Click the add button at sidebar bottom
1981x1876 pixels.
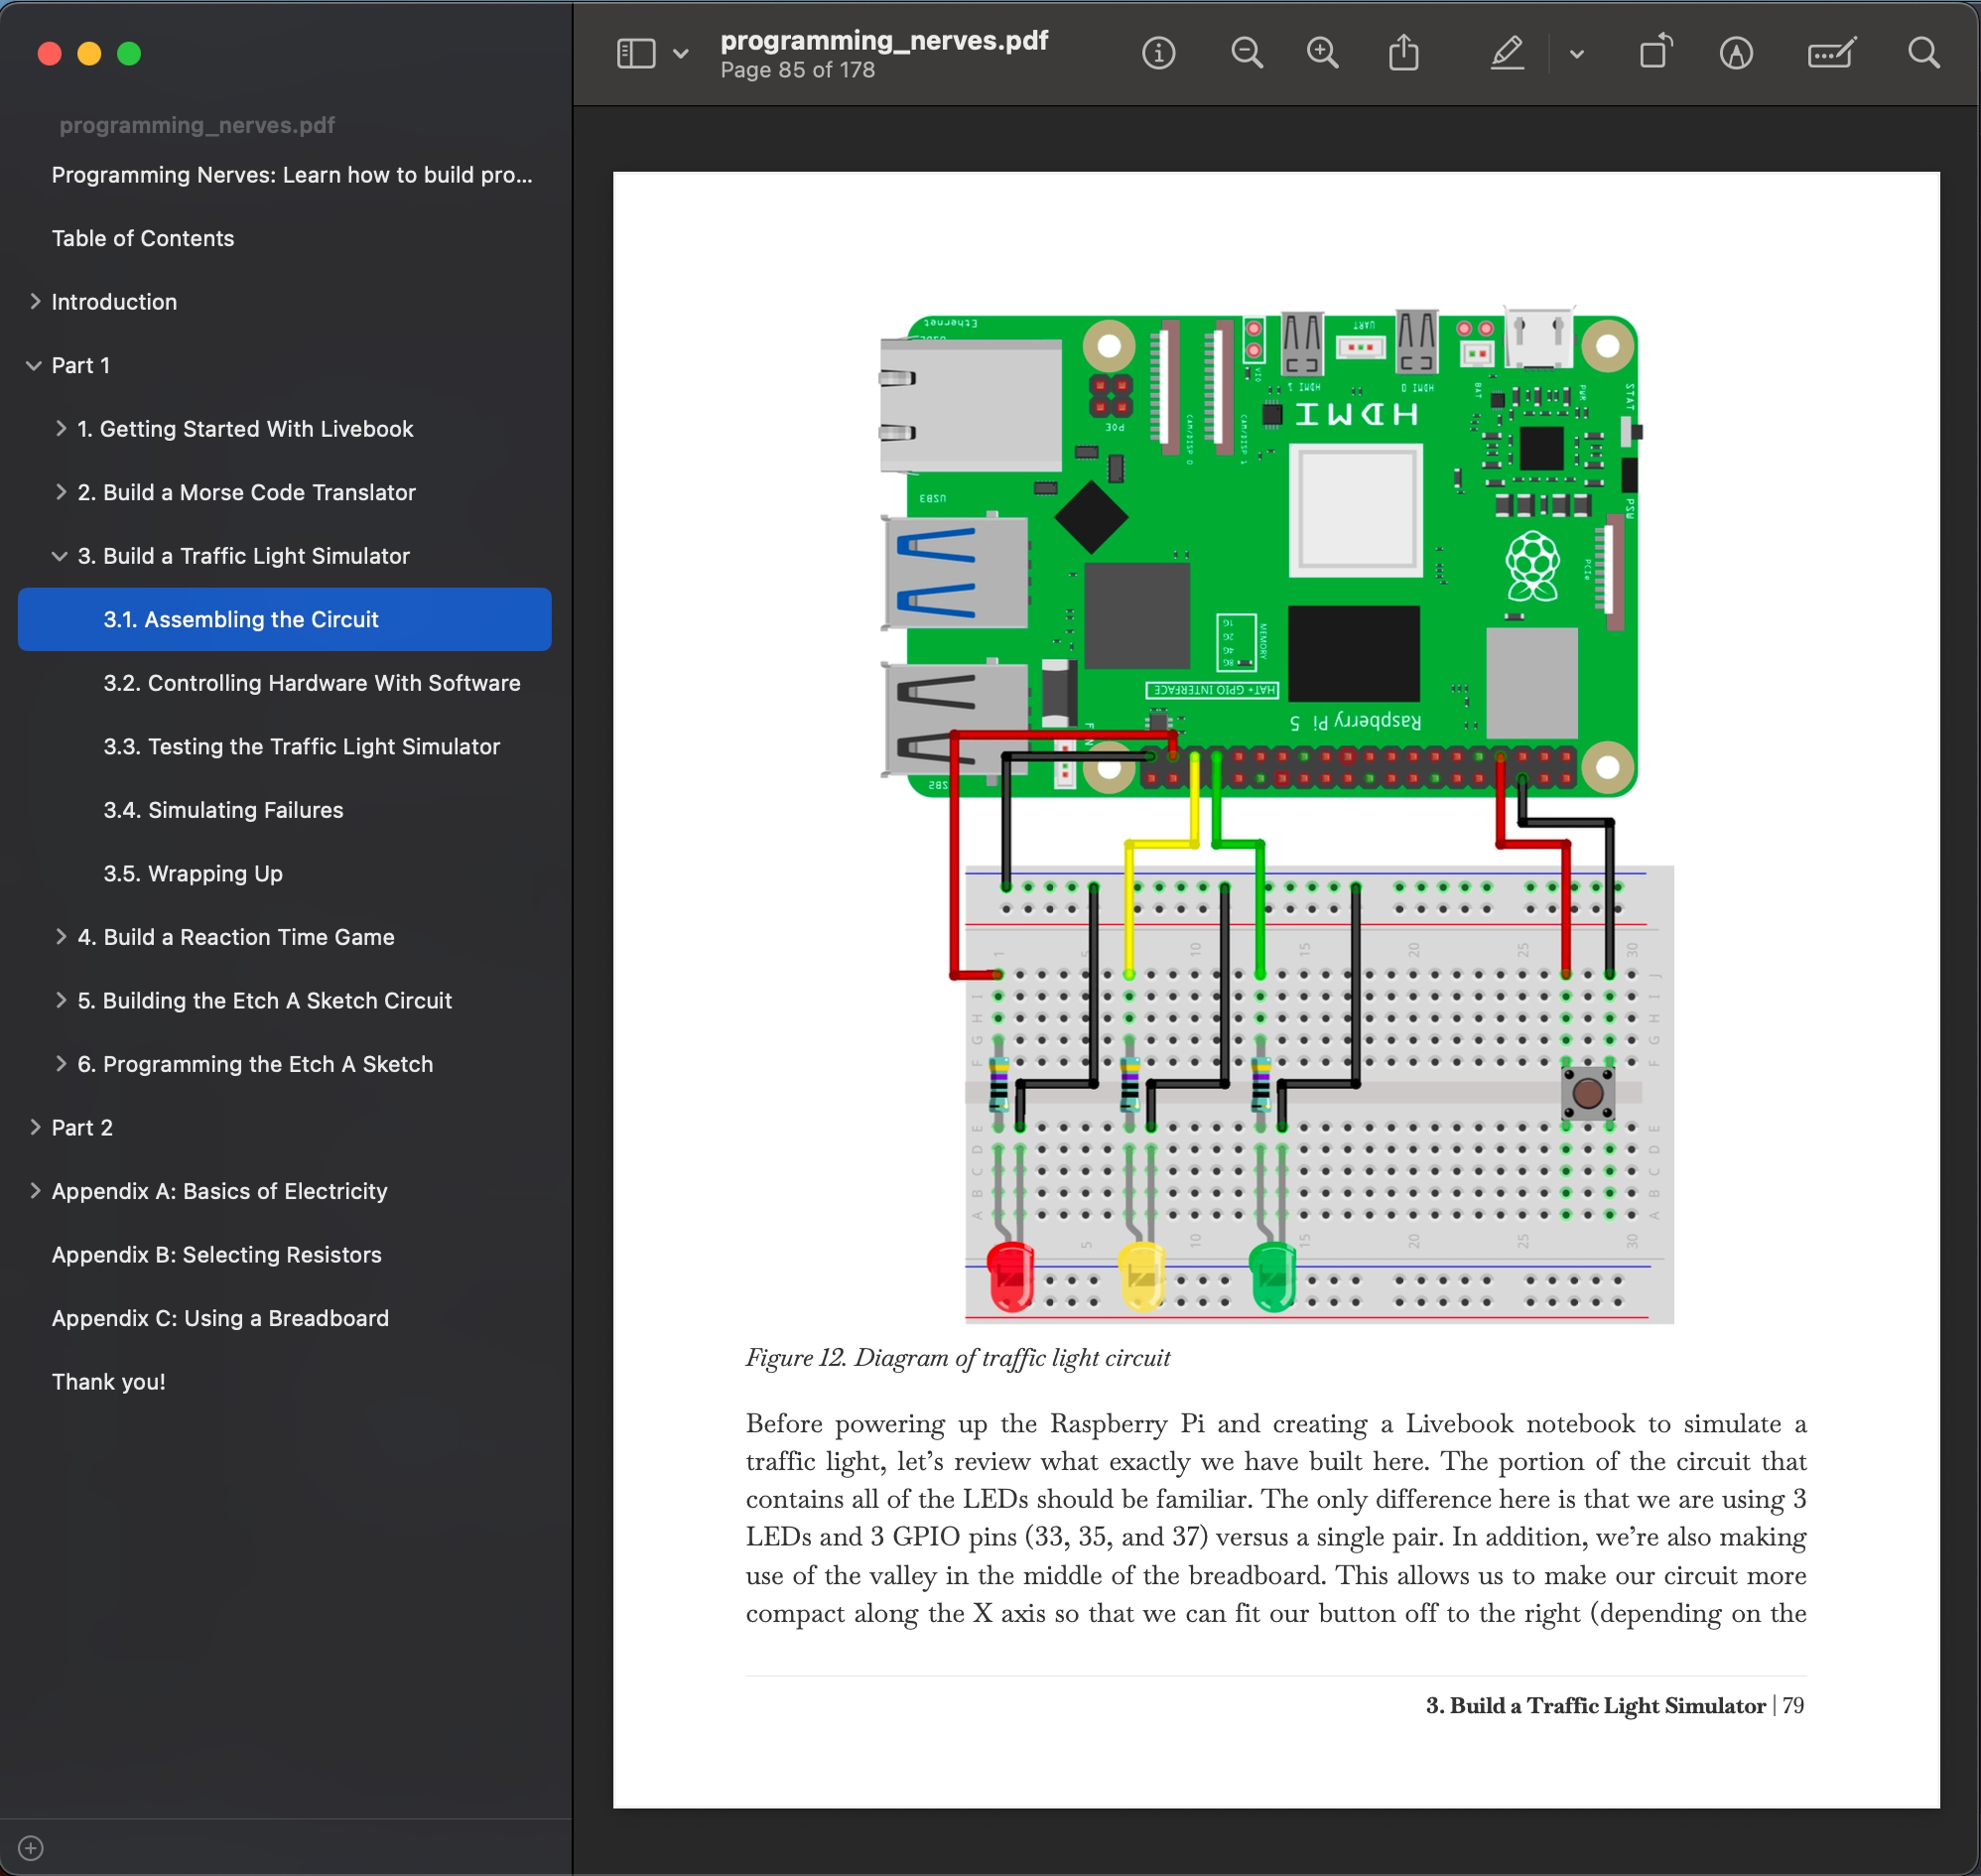click(x=31, y=1848)
